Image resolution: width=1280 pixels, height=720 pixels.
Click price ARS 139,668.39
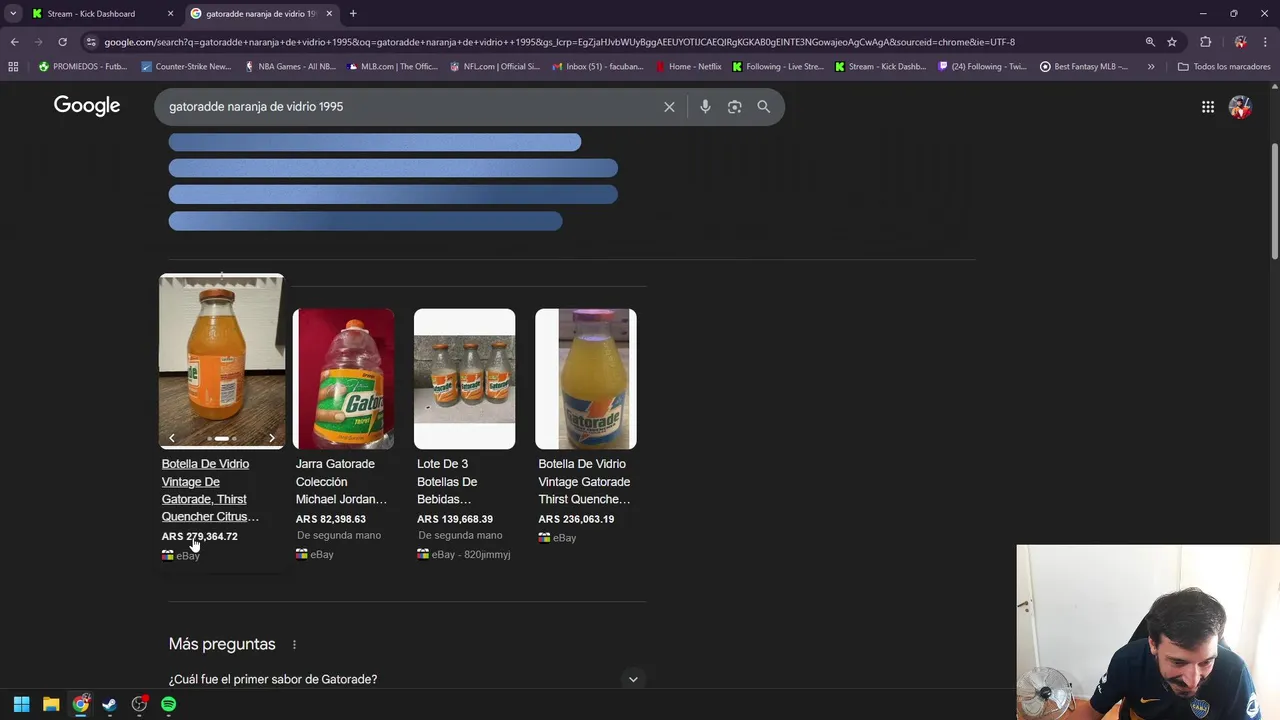tap(455, 519)
